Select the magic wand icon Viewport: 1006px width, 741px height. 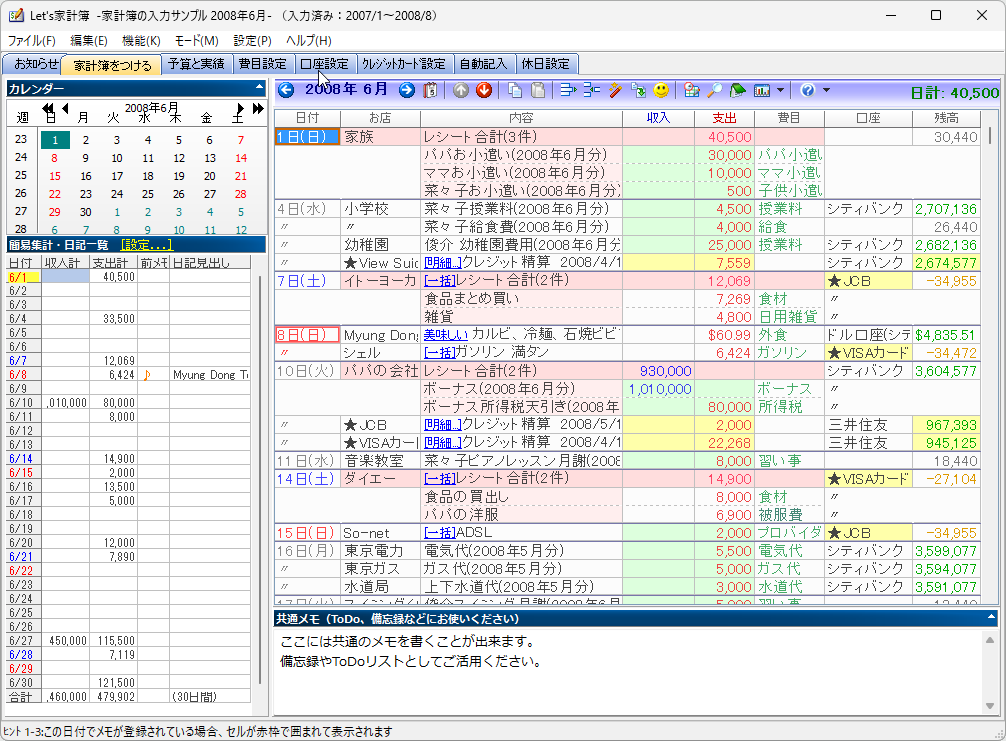point(617,91)
